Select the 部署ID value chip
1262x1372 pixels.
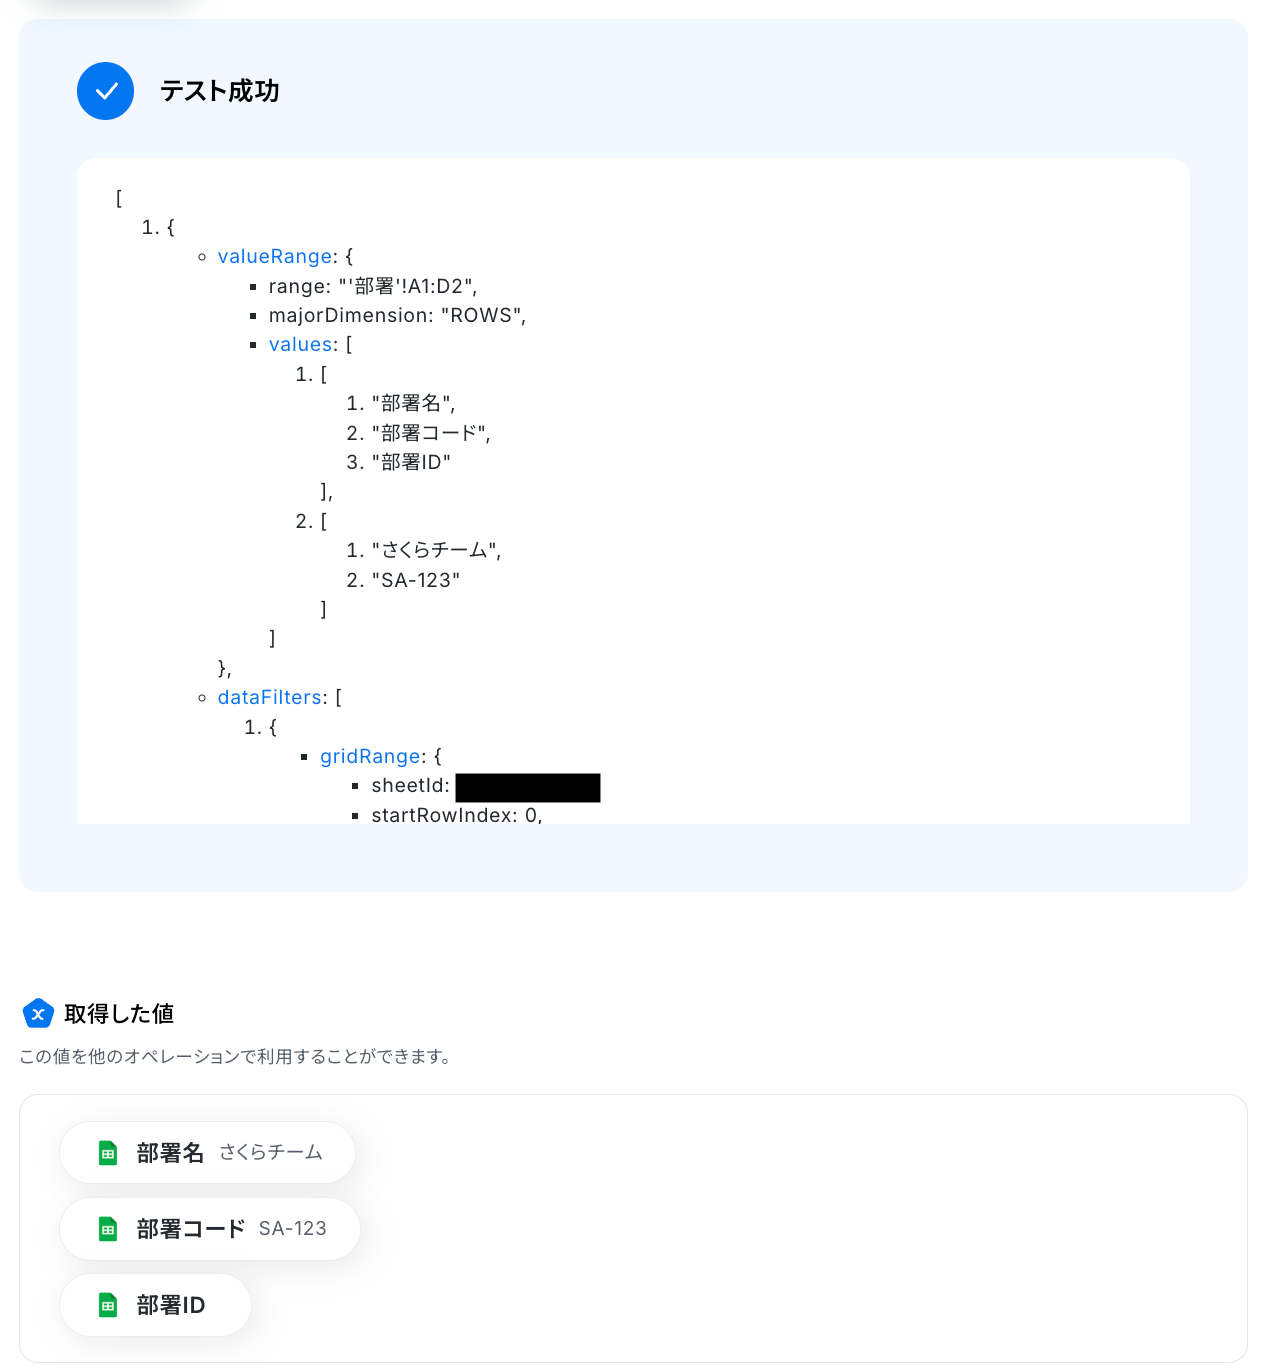(x=155, y=1305)
